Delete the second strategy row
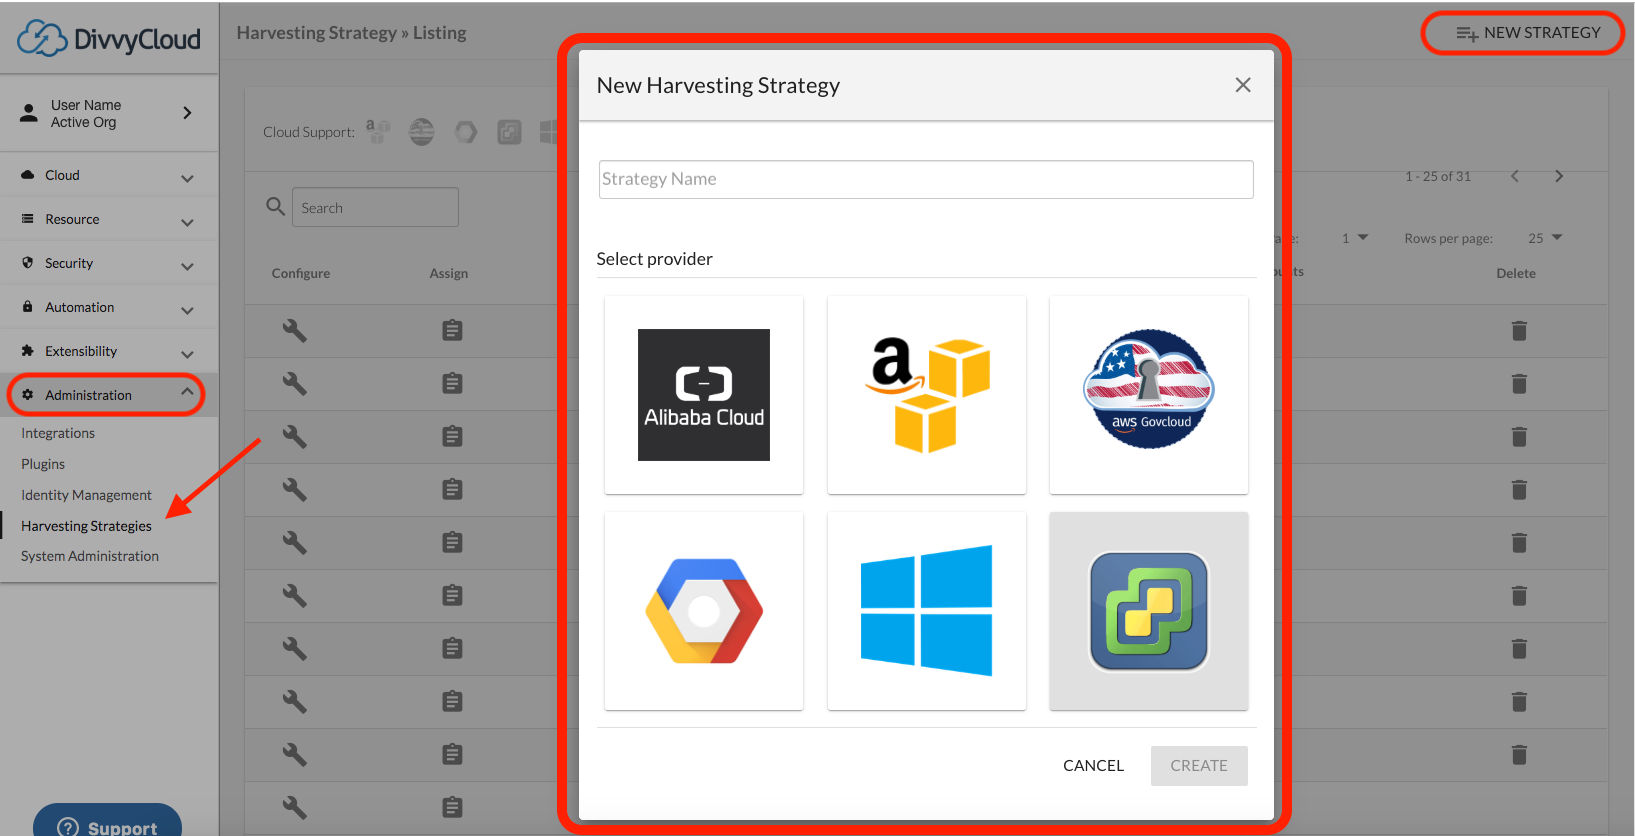The height and width of the screenshot is (836, 1635). (x=1519, y=383)
